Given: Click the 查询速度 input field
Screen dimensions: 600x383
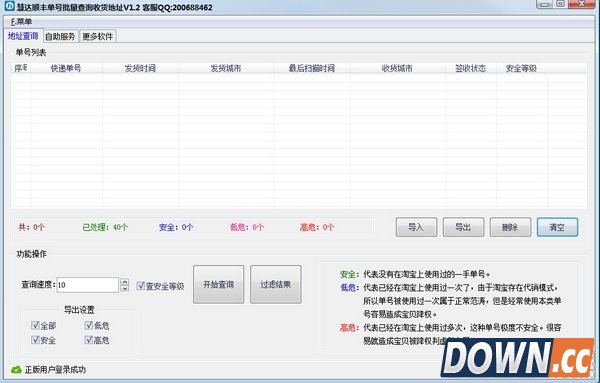Looking at the screenshot, I should pyautogui.click(x=88, y=285).
